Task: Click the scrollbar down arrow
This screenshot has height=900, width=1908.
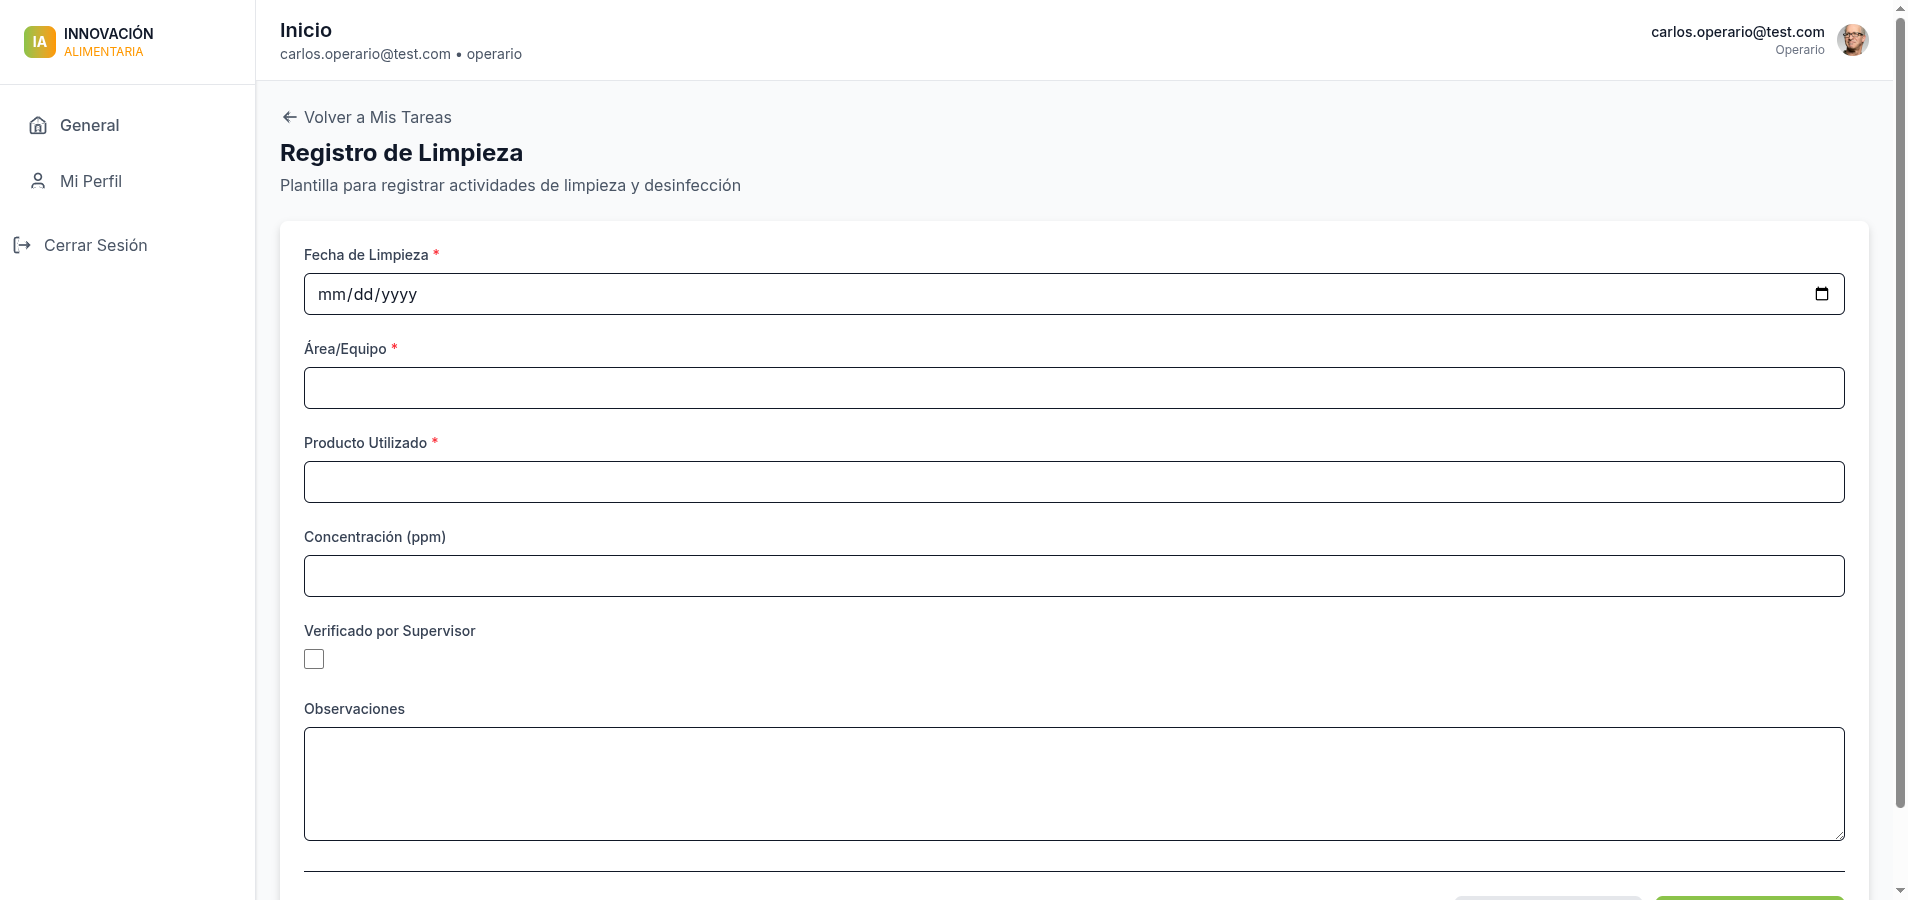Action: pos(1900,890)
